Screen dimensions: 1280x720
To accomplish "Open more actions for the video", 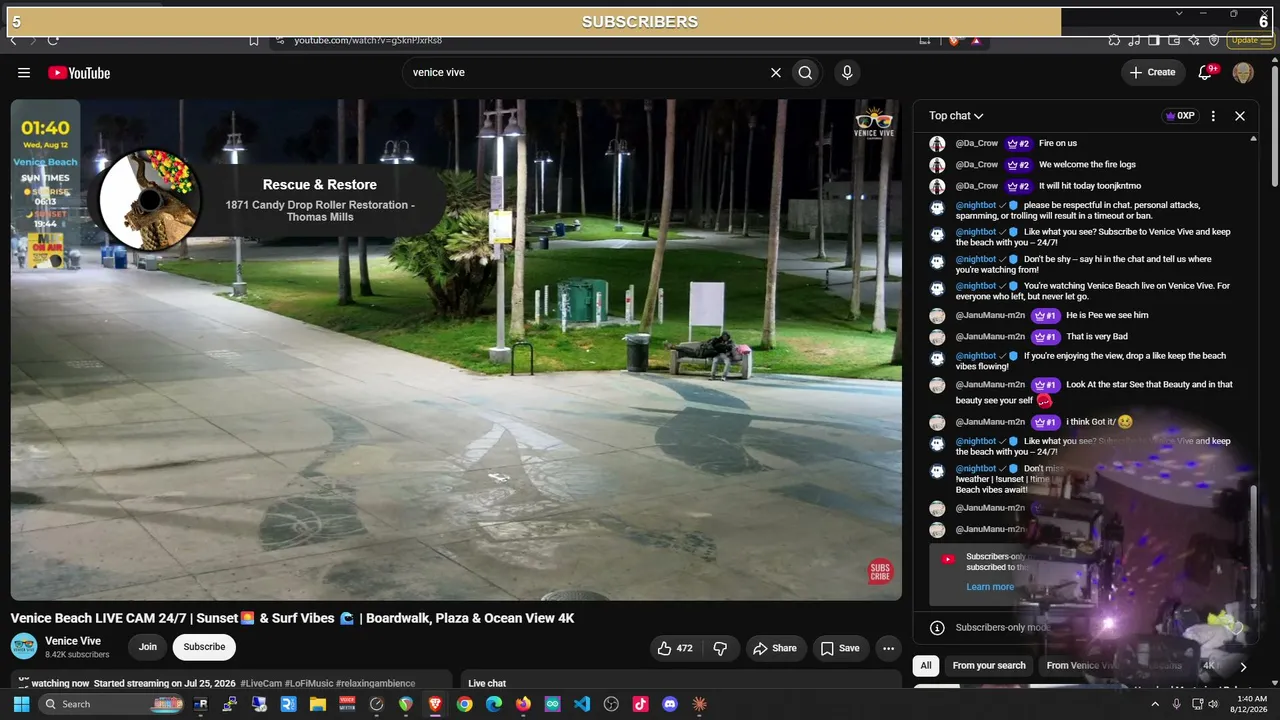I will pos(888,648).
